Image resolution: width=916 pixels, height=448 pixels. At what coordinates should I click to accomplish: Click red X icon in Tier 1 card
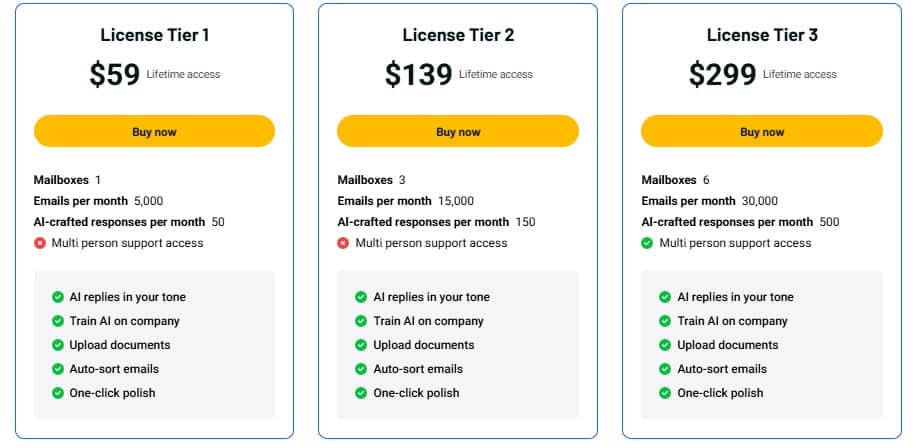click(40, 243)
